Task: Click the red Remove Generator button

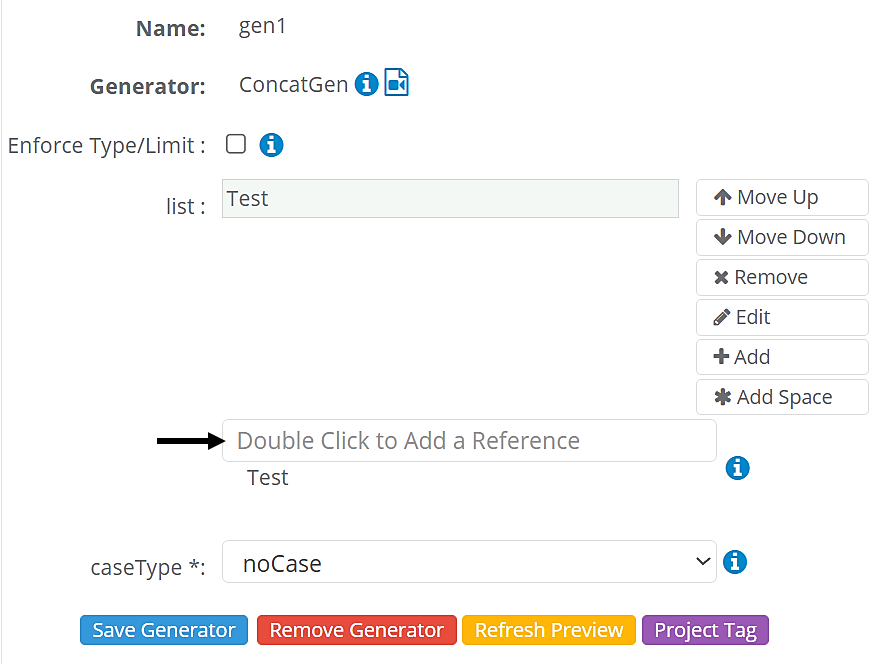Action: 357,630
